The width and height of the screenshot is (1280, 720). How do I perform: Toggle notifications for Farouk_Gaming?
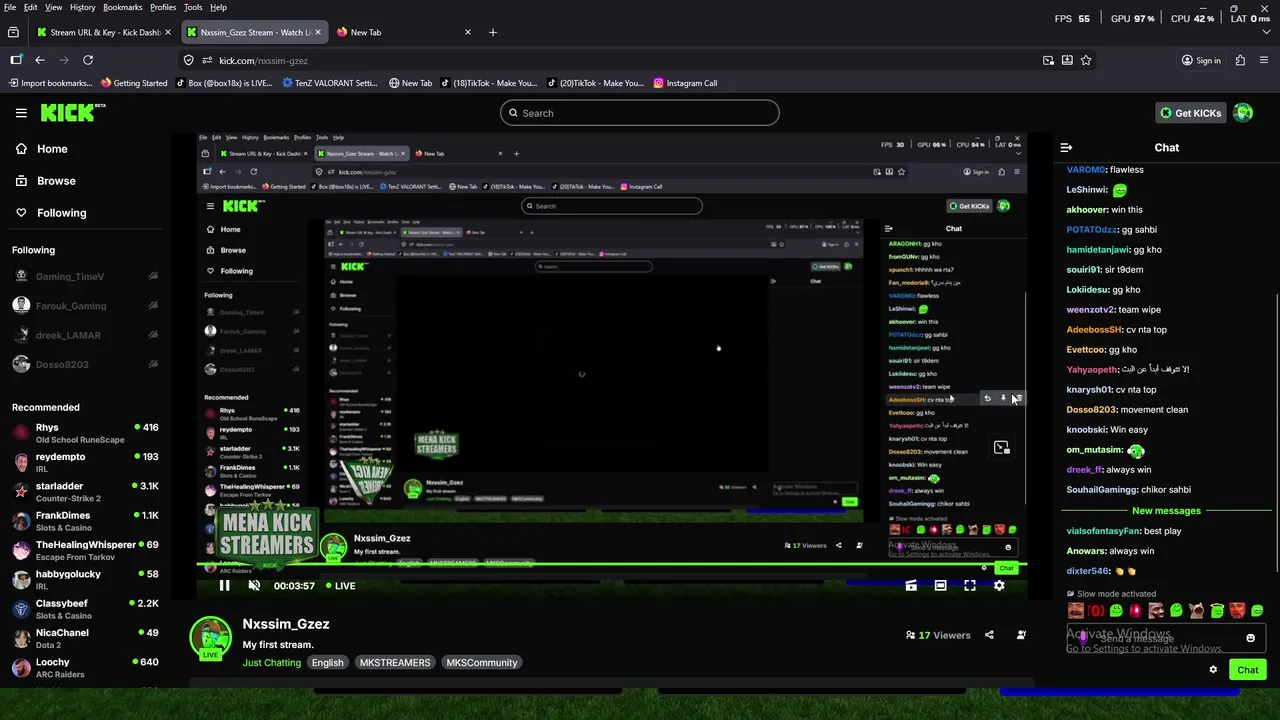[x=153, y=306]
